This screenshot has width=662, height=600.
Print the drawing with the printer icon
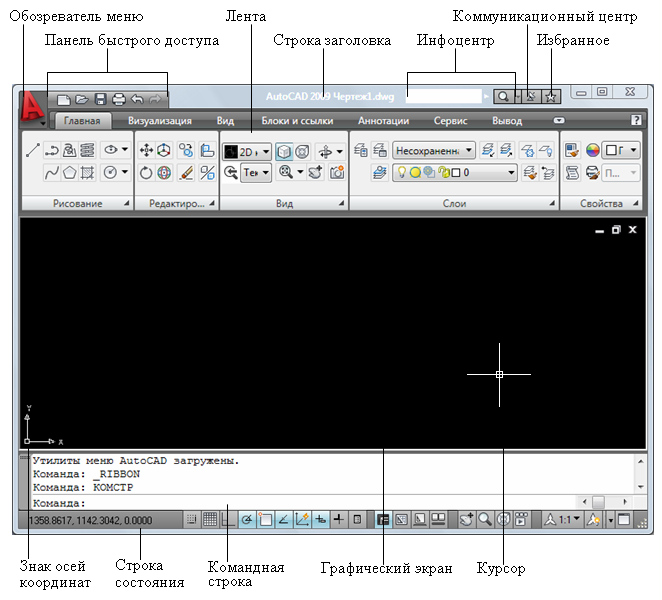click(x=119, y=100)
